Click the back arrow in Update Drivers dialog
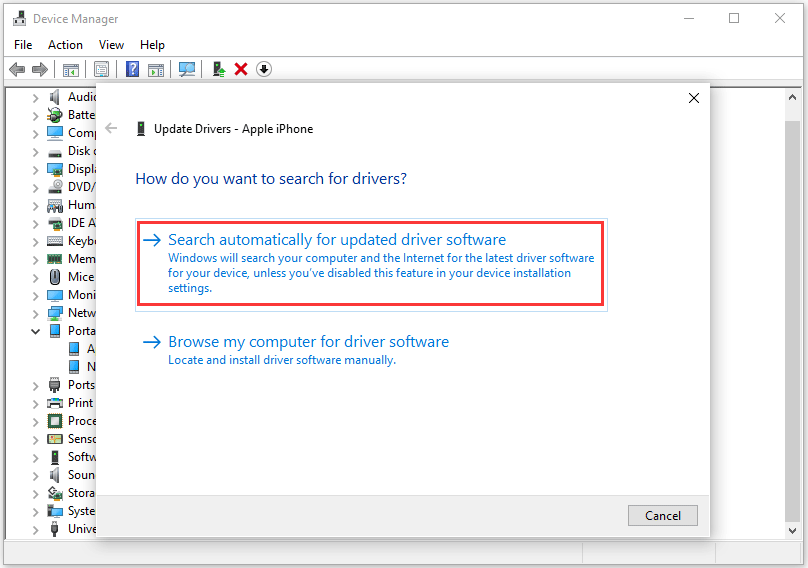This screenshot has width=808, height=568. click(x=111, y=128)
